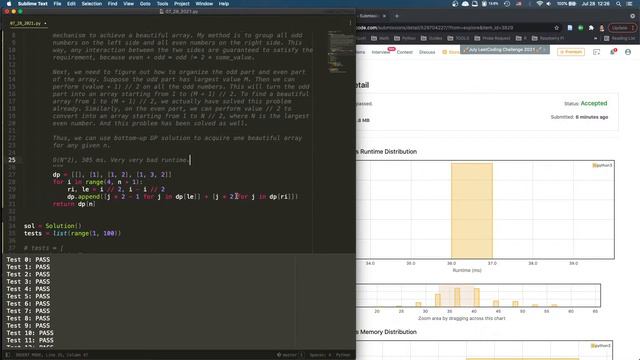
Task: Open the Help menu
Action: [x=224, y=4]
